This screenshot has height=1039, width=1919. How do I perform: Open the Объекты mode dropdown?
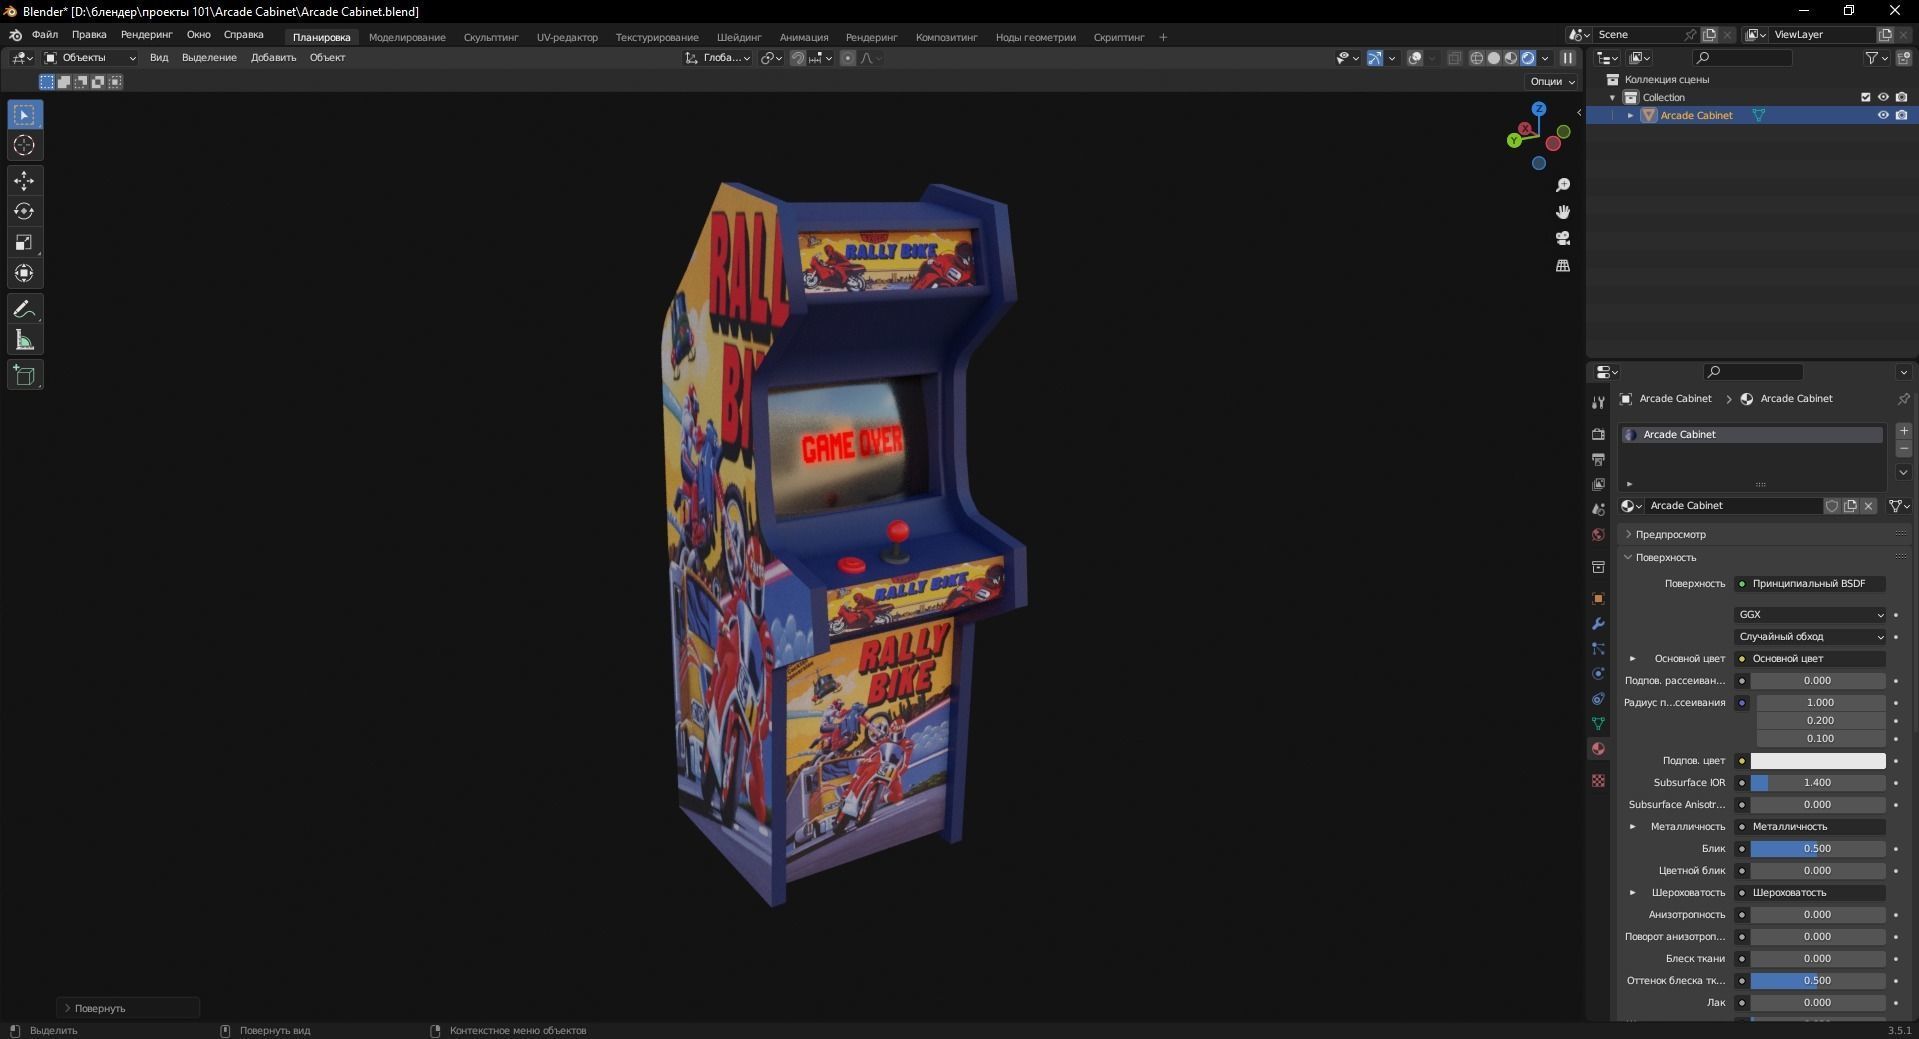coord(90,58)
